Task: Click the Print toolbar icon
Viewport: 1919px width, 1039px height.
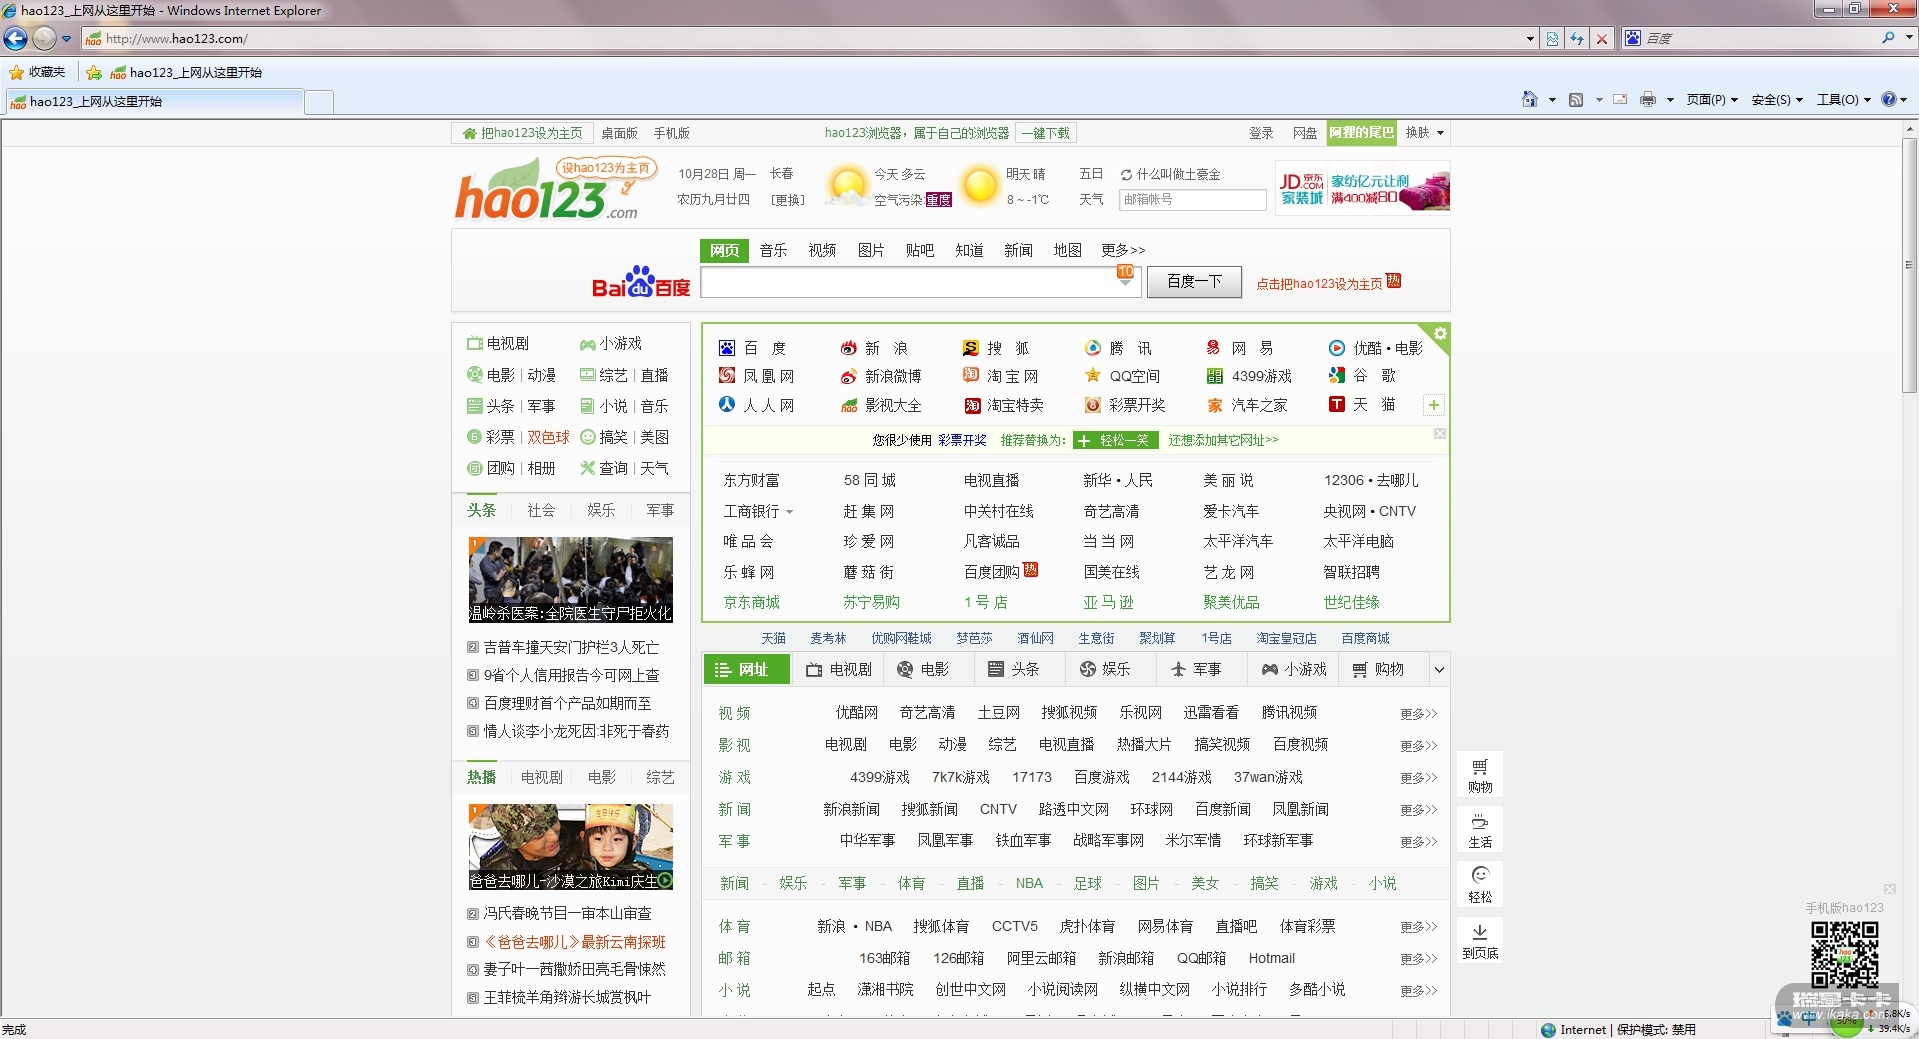Action: point(1647,99)
